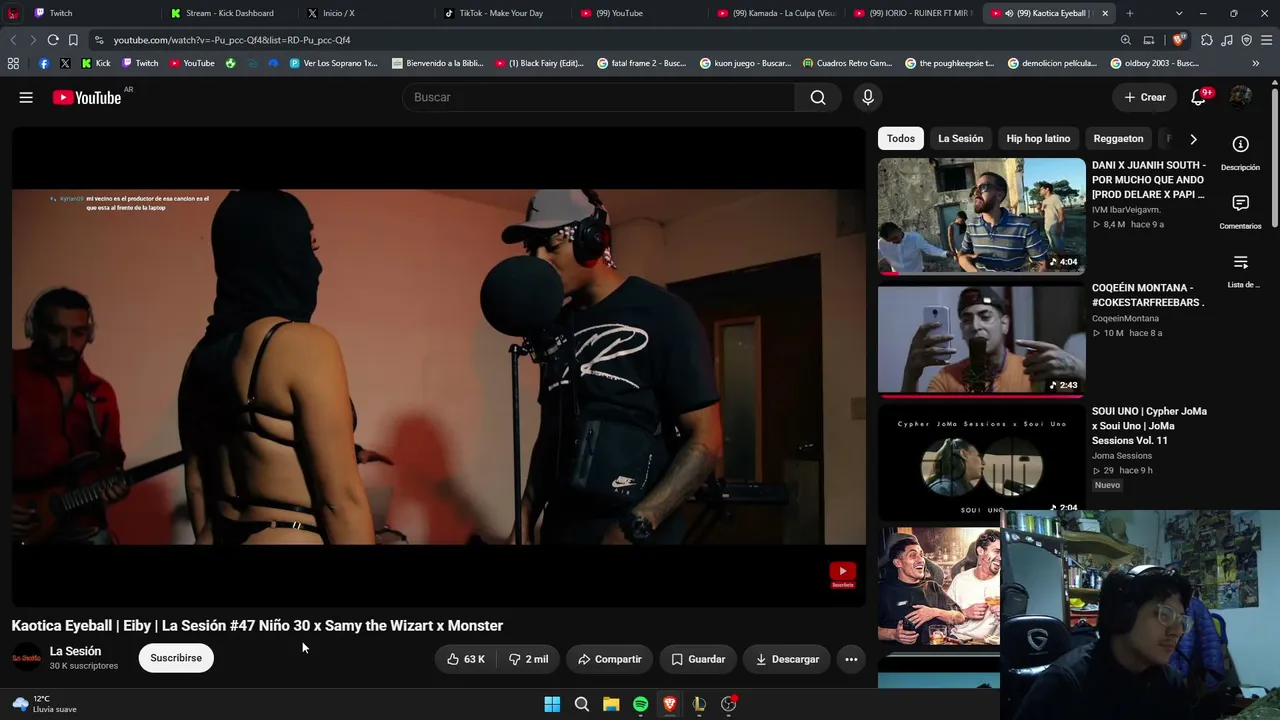Open the Brave Shields lion icon
The height and width of the screenshot is (720, 1280).
(x=1179, y=40)
